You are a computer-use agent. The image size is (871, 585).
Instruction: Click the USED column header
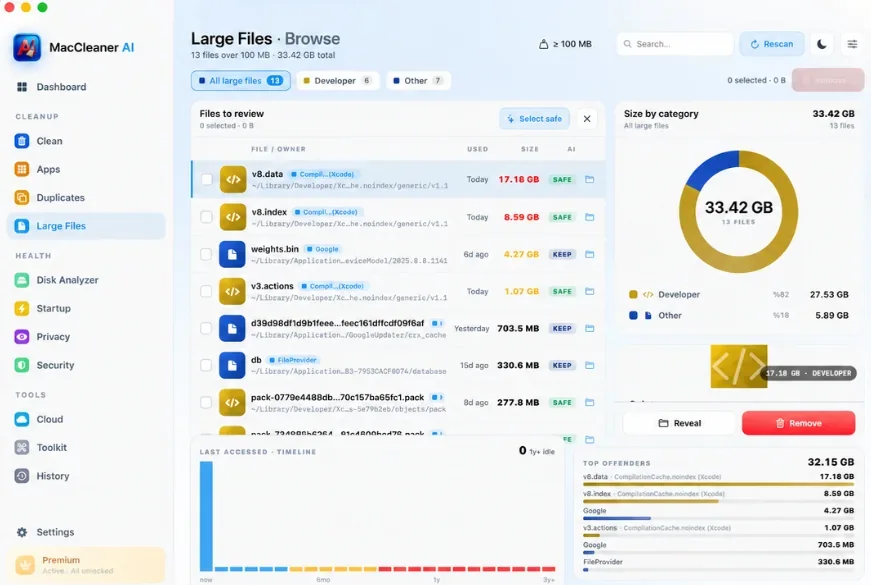(477, 149)
